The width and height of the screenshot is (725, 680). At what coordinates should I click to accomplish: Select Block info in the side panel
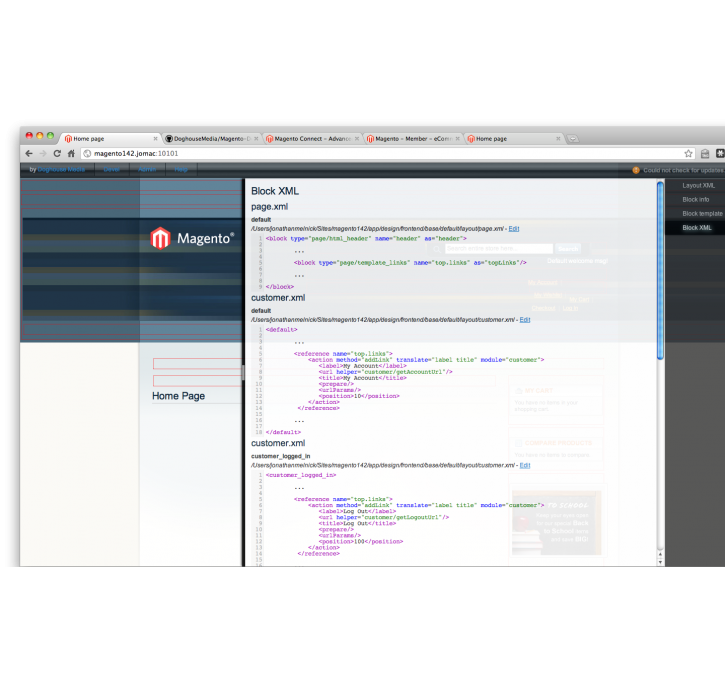click(695, 200)
